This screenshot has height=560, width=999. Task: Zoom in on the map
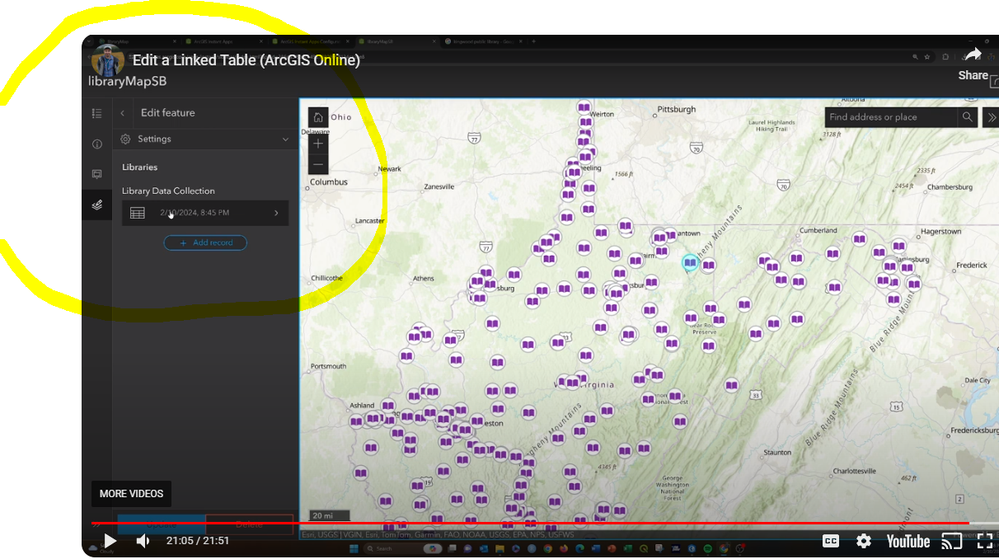(x=318, y=144)
